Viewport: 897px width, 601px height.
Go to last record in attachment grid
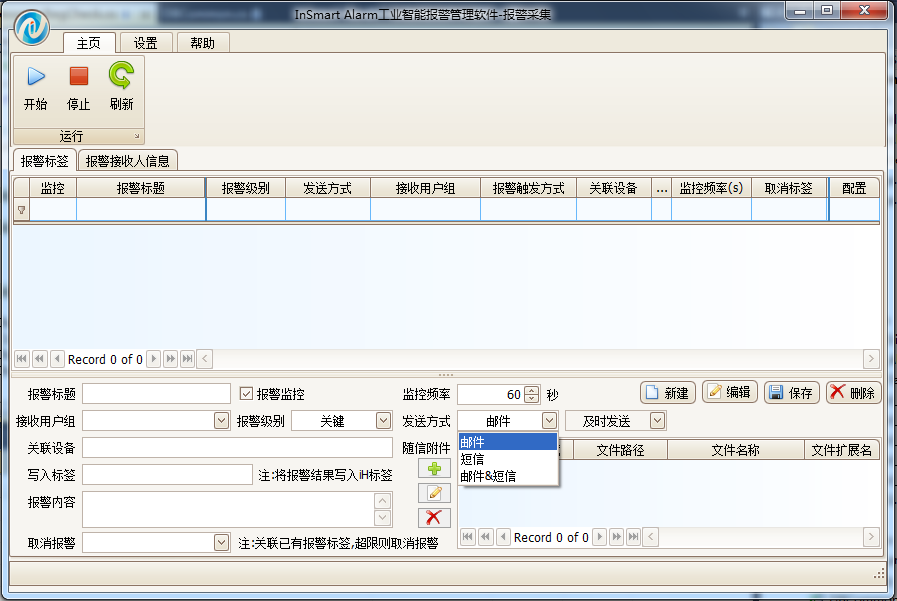(x=633, y=537)
